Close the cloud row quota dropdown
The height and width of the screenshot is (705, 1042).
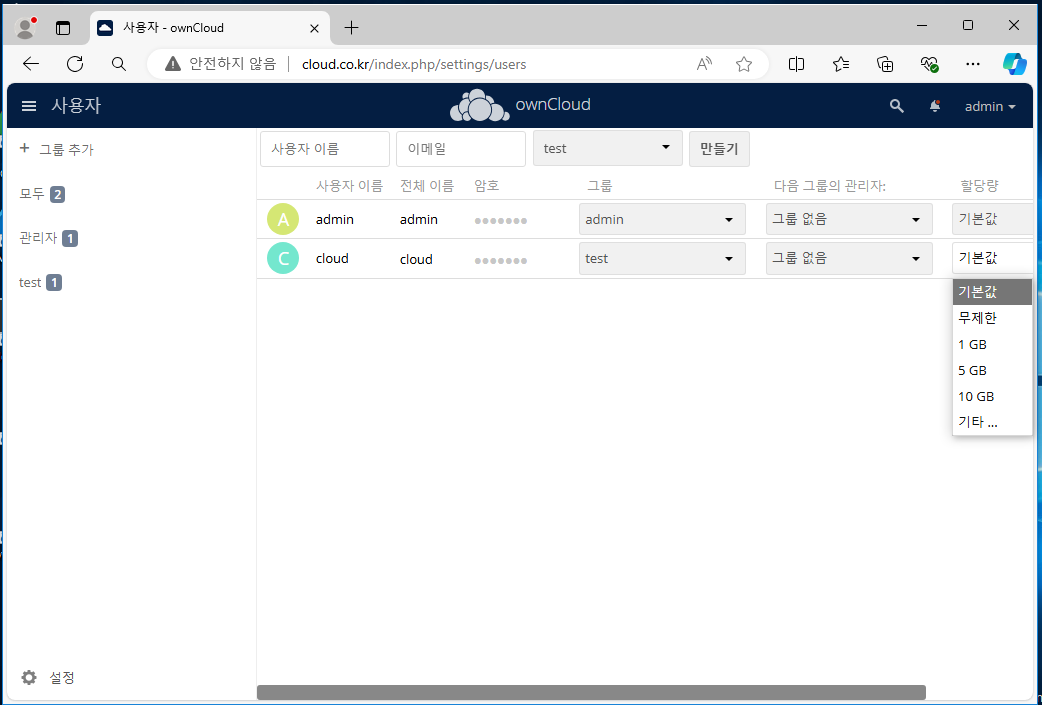(x=993, y=258)
